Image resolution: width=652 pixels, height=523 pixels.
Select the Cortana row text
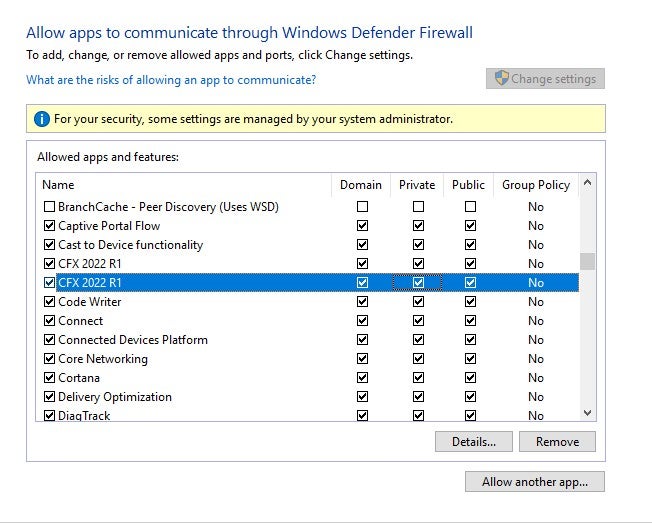(x=79, y=378)
